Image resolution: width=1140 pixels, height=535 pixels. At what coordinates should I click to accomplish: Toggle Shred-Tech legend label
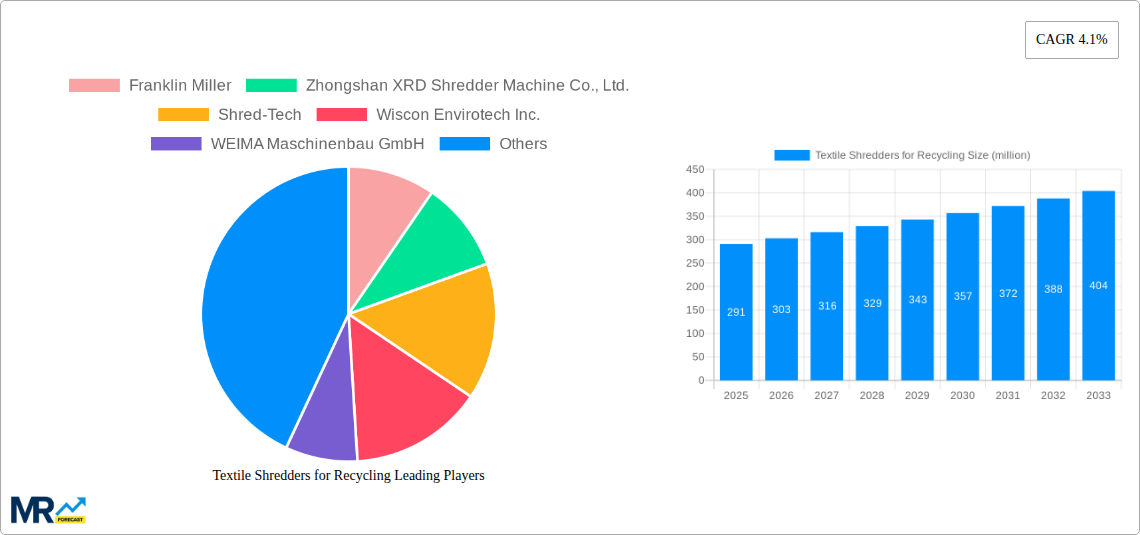pos(260,115)
